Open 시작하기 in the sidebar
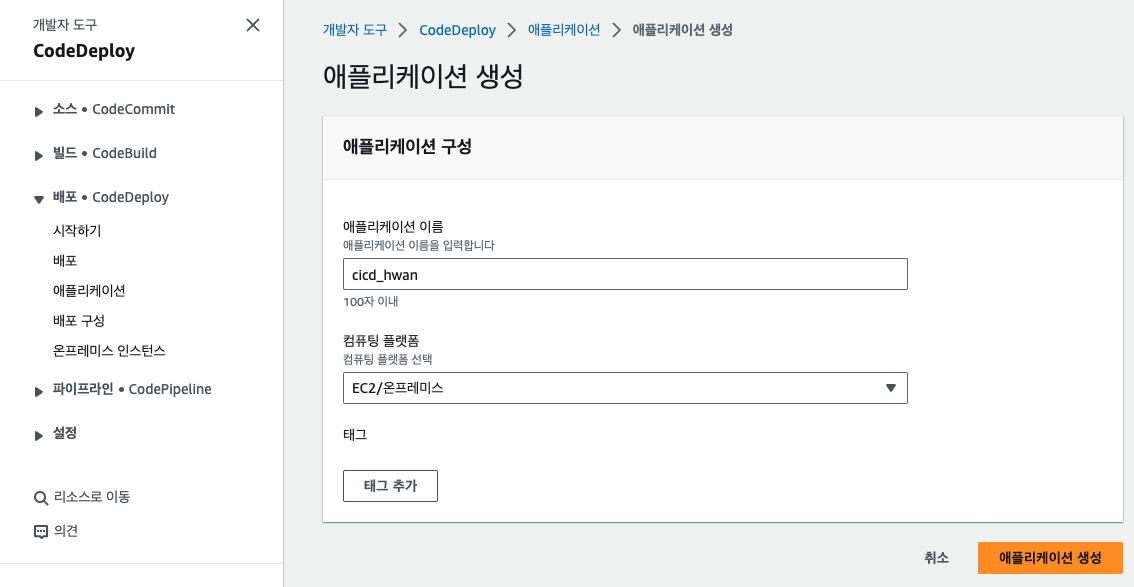The width and height of the screenshot is (1134, 587). click(77, 231)
